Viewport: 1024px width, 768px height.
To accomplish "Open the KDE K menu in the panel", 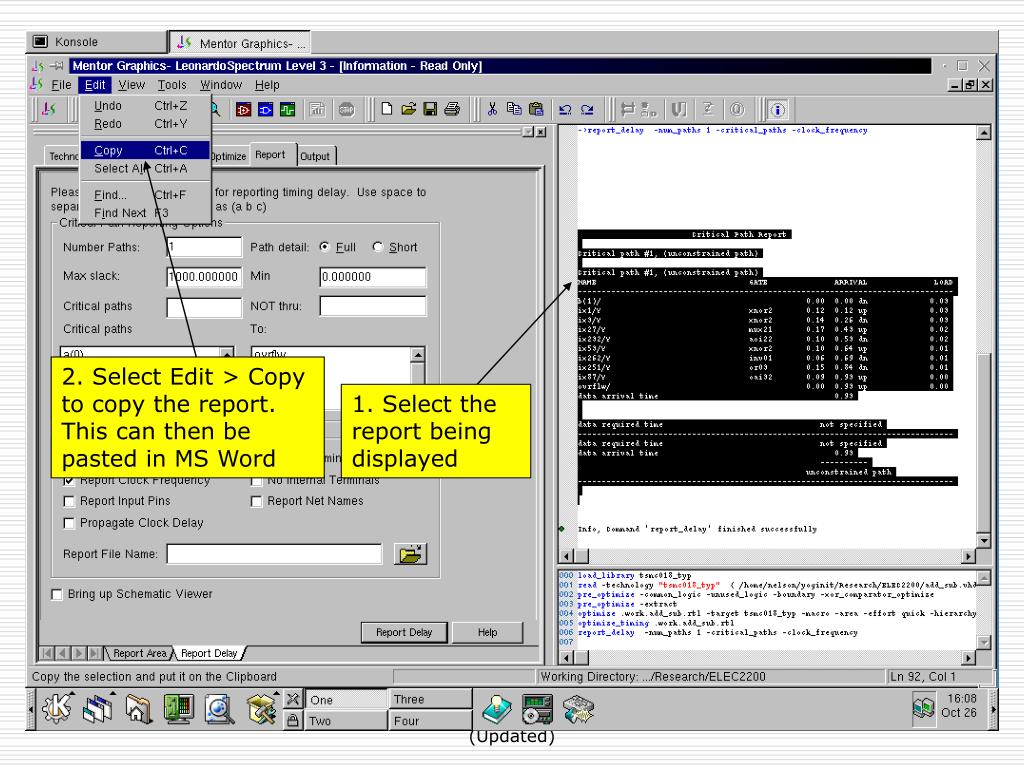I will tap(57, 708).
